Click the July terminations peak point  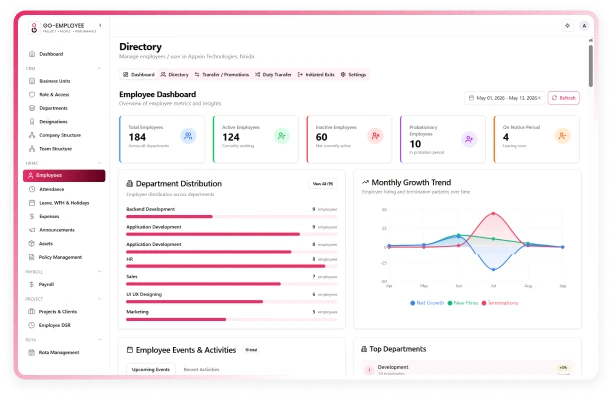click(x=493, y=214)
